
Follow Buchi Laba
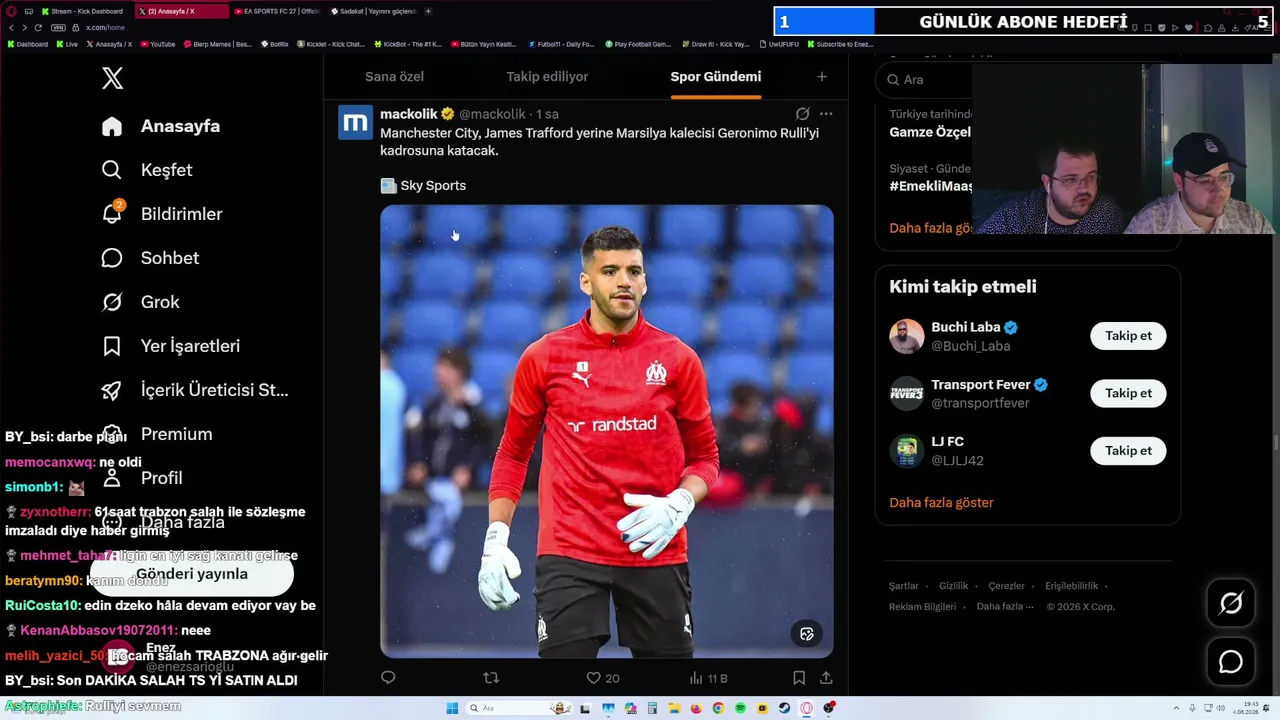(1128, 336)
